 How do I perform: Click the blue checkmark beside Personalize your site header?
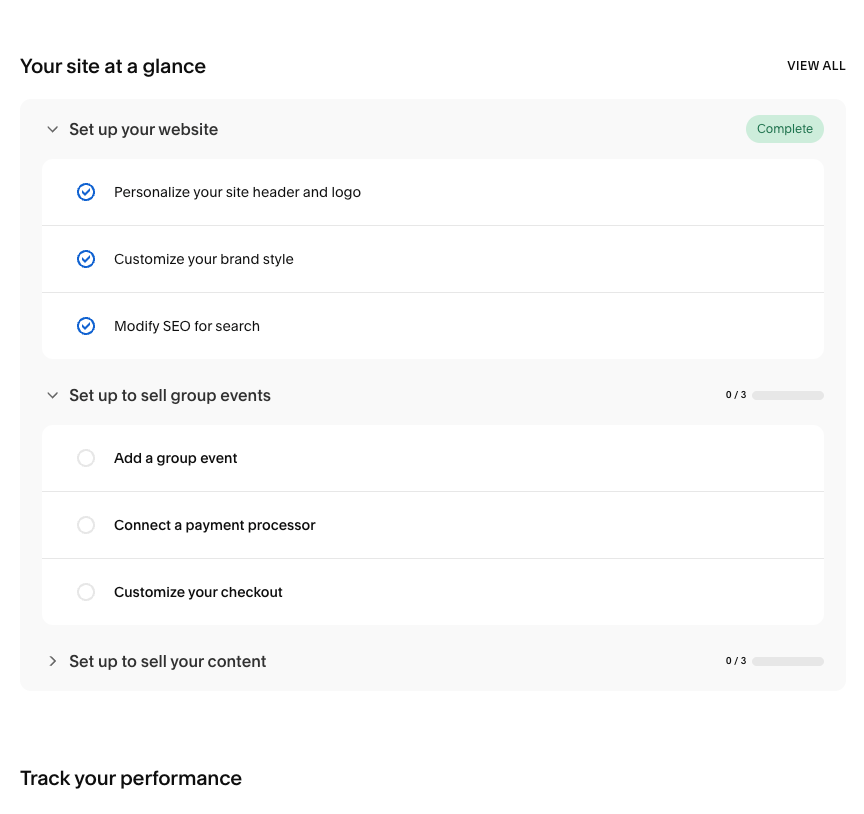pyautogui.click(x=86, y=192)
